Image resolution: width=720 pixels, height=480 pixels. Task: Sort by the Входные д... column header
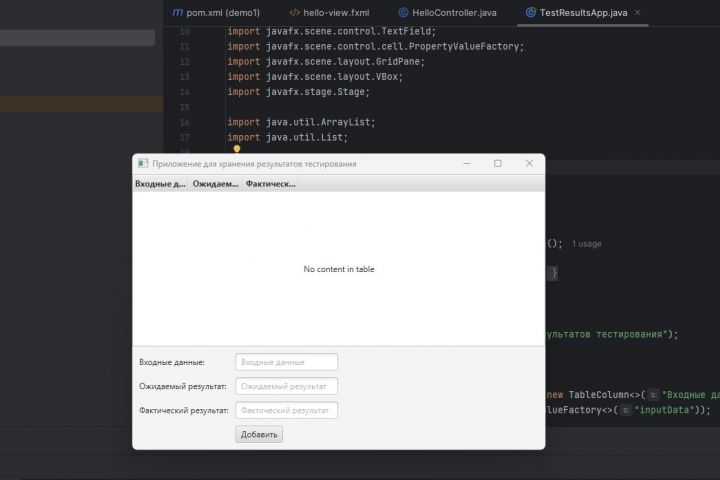pos(160,184)
